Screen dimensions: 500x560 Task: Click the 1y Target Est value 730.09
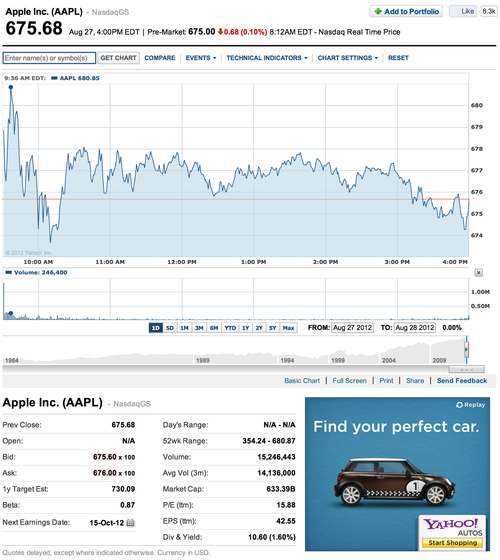[x=123, y=489]
